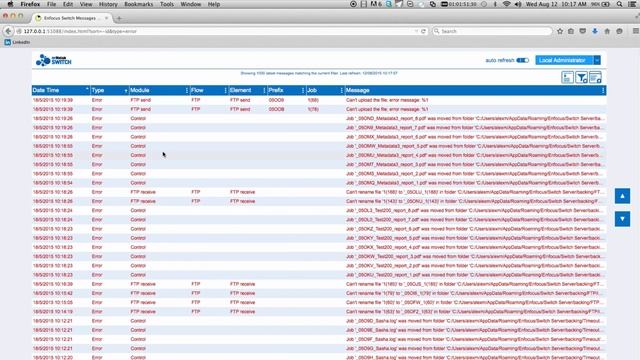This screenshot has width=640, height=360.
Task: Click the down arrow button beside the table
Action: coord(622,219)
